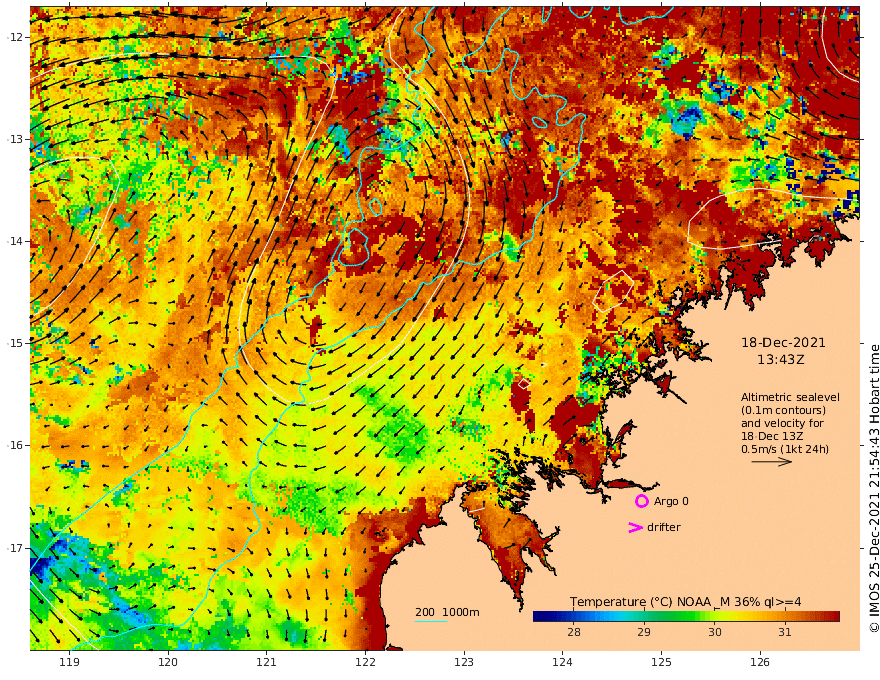Click the '18-Dec 13Z' text line

click(772, 436)
